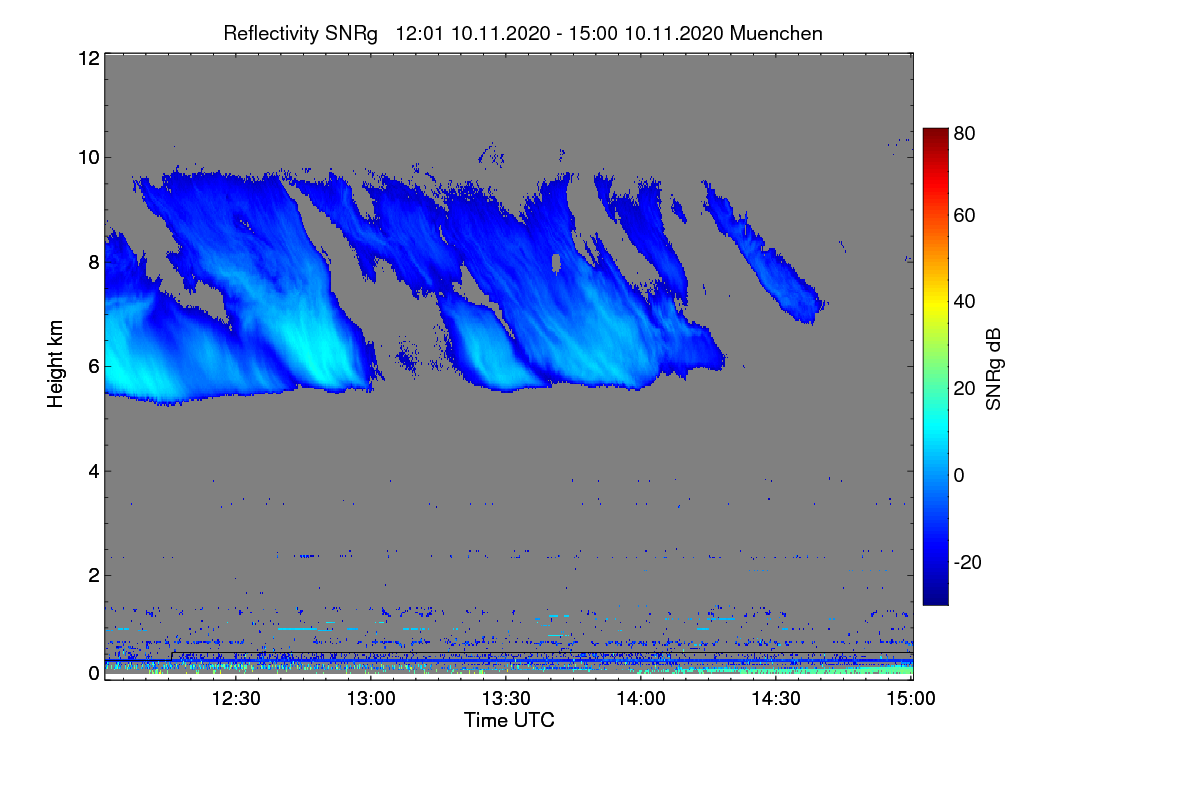The height and width of the screenshot is (800, 1200).
Task: Click the 'Time UTC' axis label
Action: pyautogui.click(x=509, y=720)
